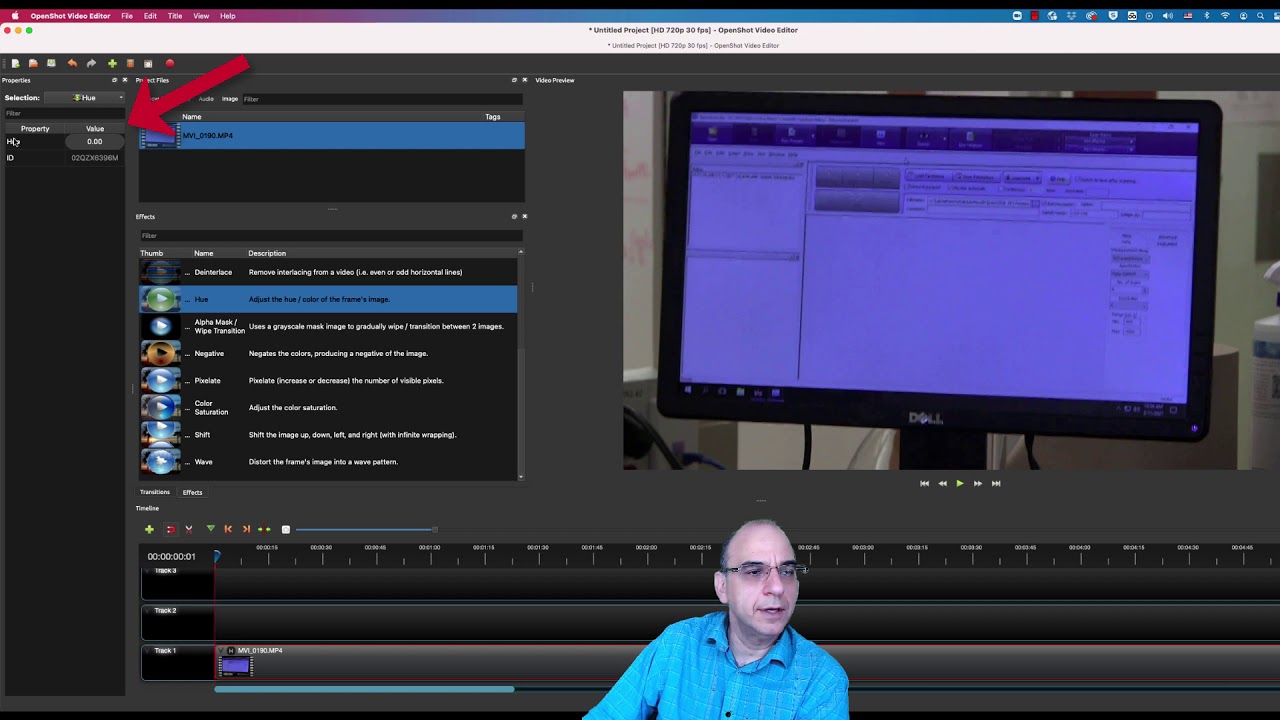Image resolution: width=1280 pixels, height=720 pixels.
Task: Select the Alpha Mask / Wipe Transition effect
Action: click(x=328, y=326)
